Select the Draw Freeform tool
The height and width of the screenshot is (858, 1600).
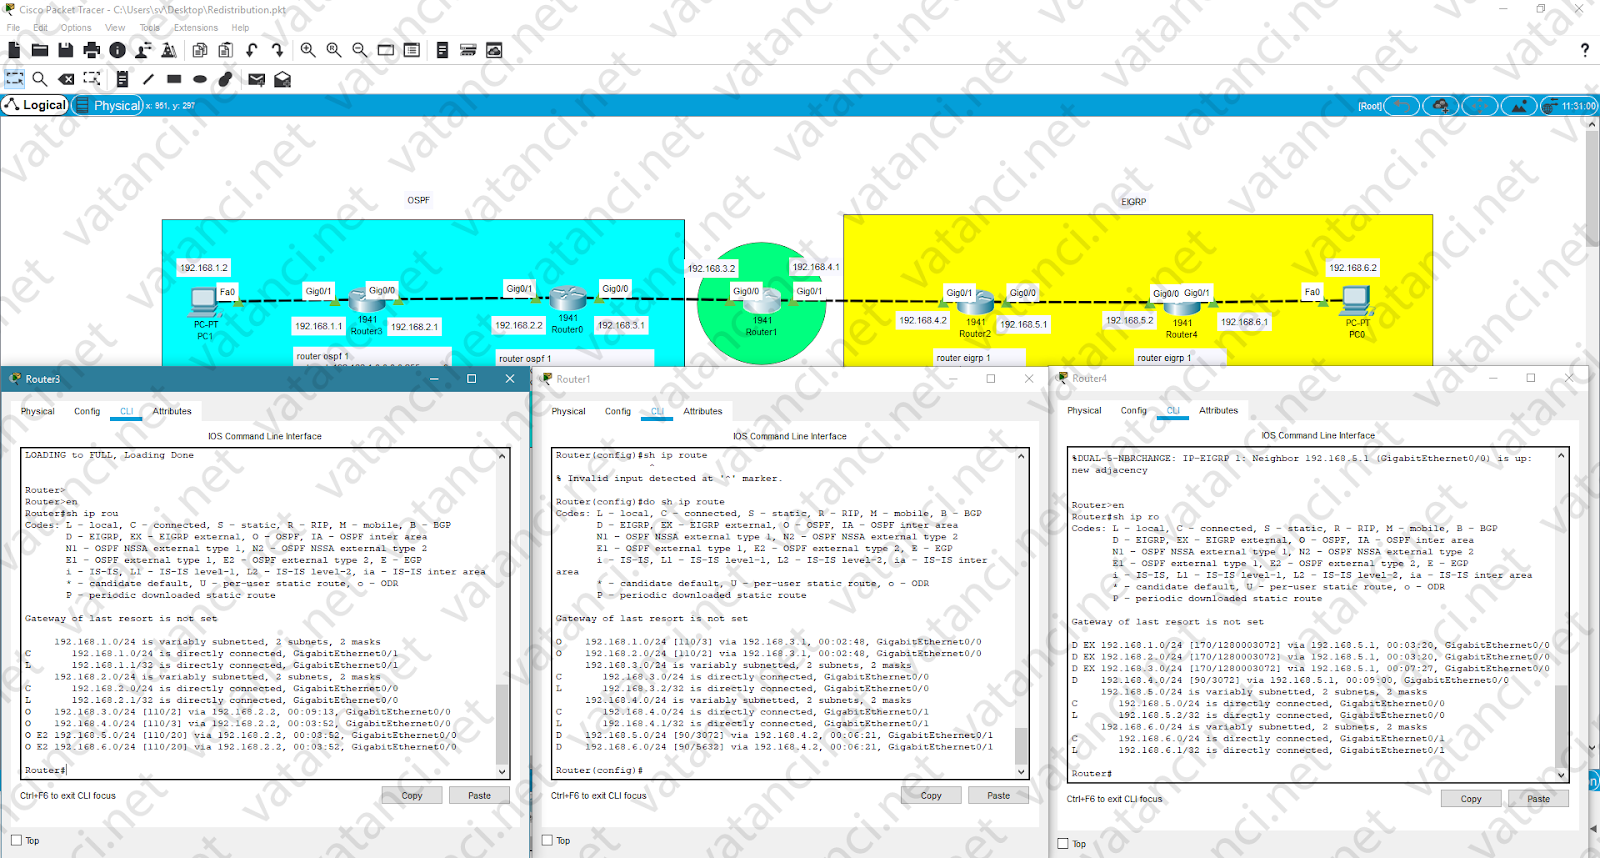tap(226, 79)
